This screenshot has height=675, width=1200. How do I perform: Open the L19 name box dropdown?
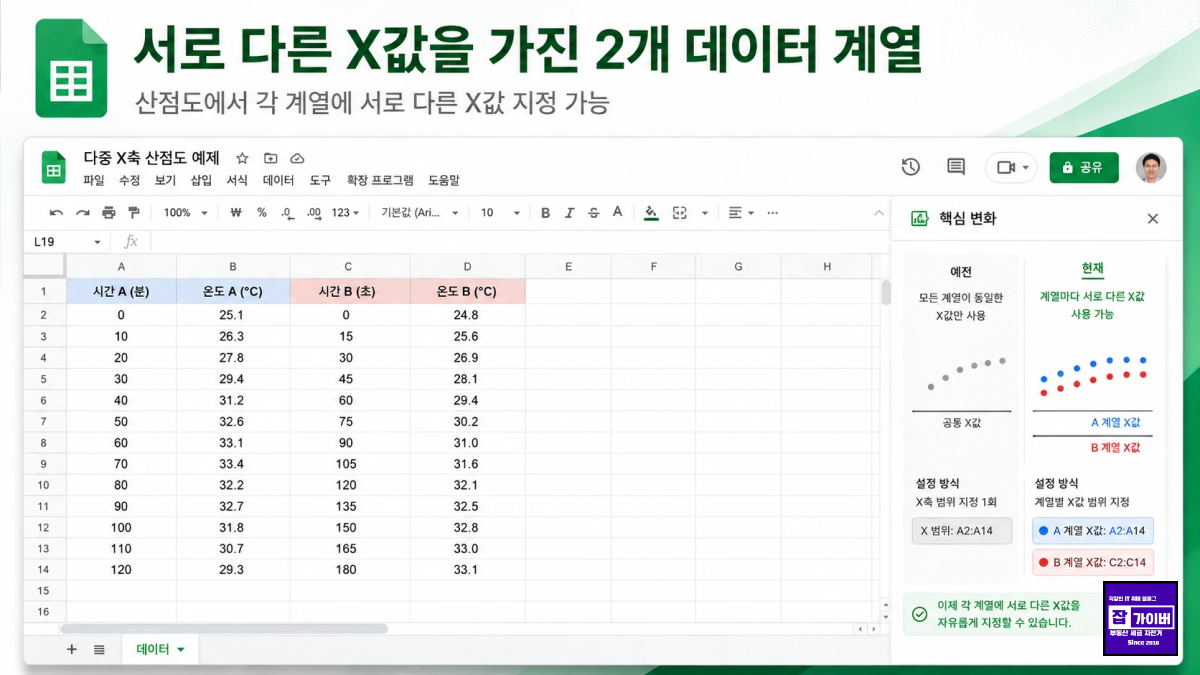pos(97,242)
